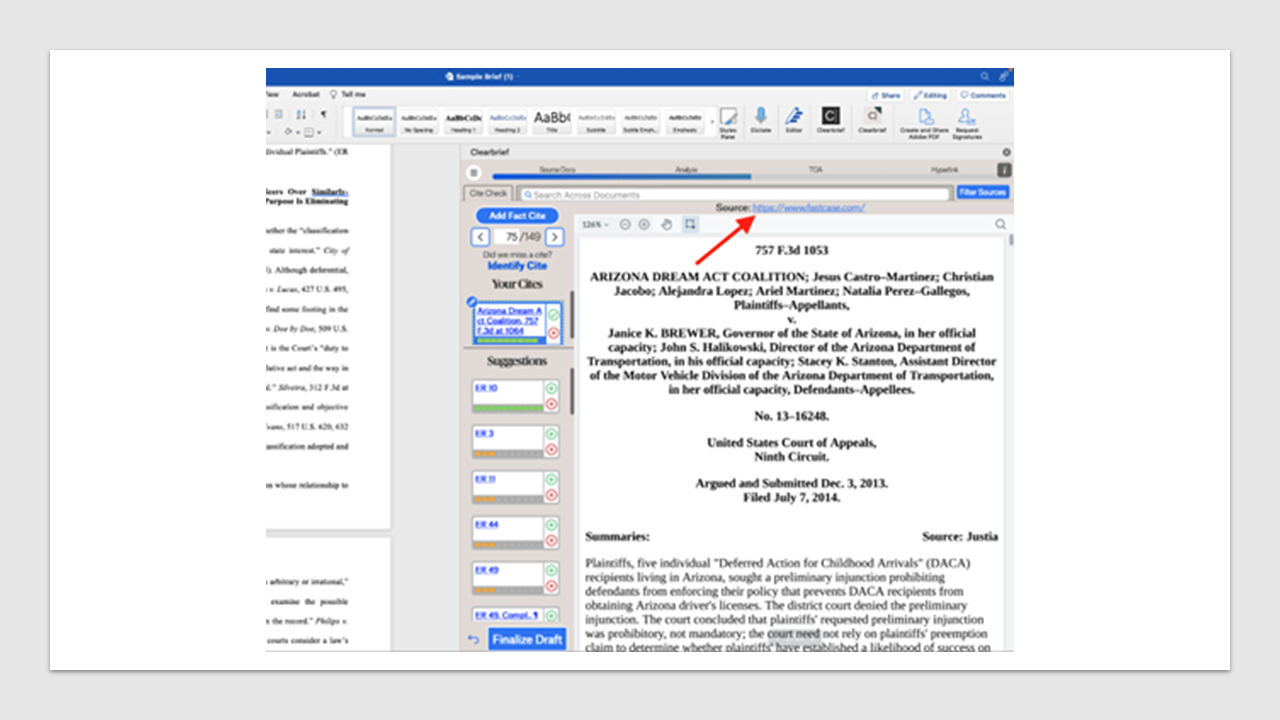Click the magnifier search icon in document viewer

point(1000,225)
